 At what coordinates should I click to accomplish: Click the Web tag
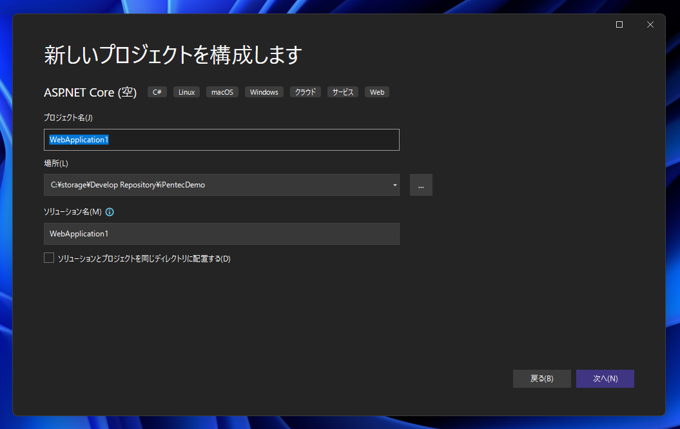pos(377,92)
